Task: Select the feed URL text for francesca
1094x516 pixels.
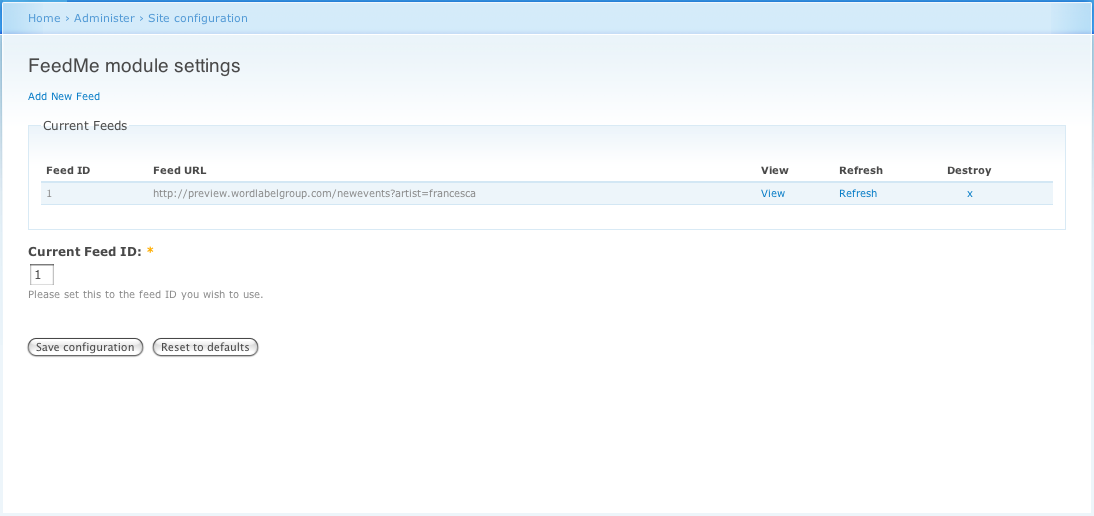Action: point(314,194)
